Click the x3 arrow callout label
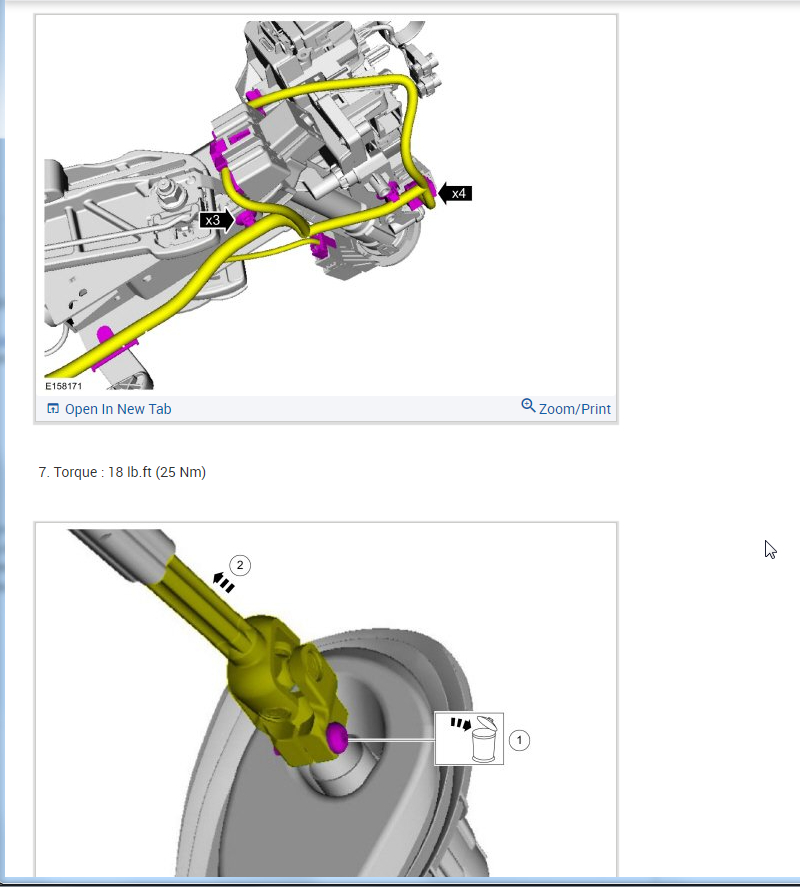Image resolution: width=800 pixels, height=887 pixels. 217,220
